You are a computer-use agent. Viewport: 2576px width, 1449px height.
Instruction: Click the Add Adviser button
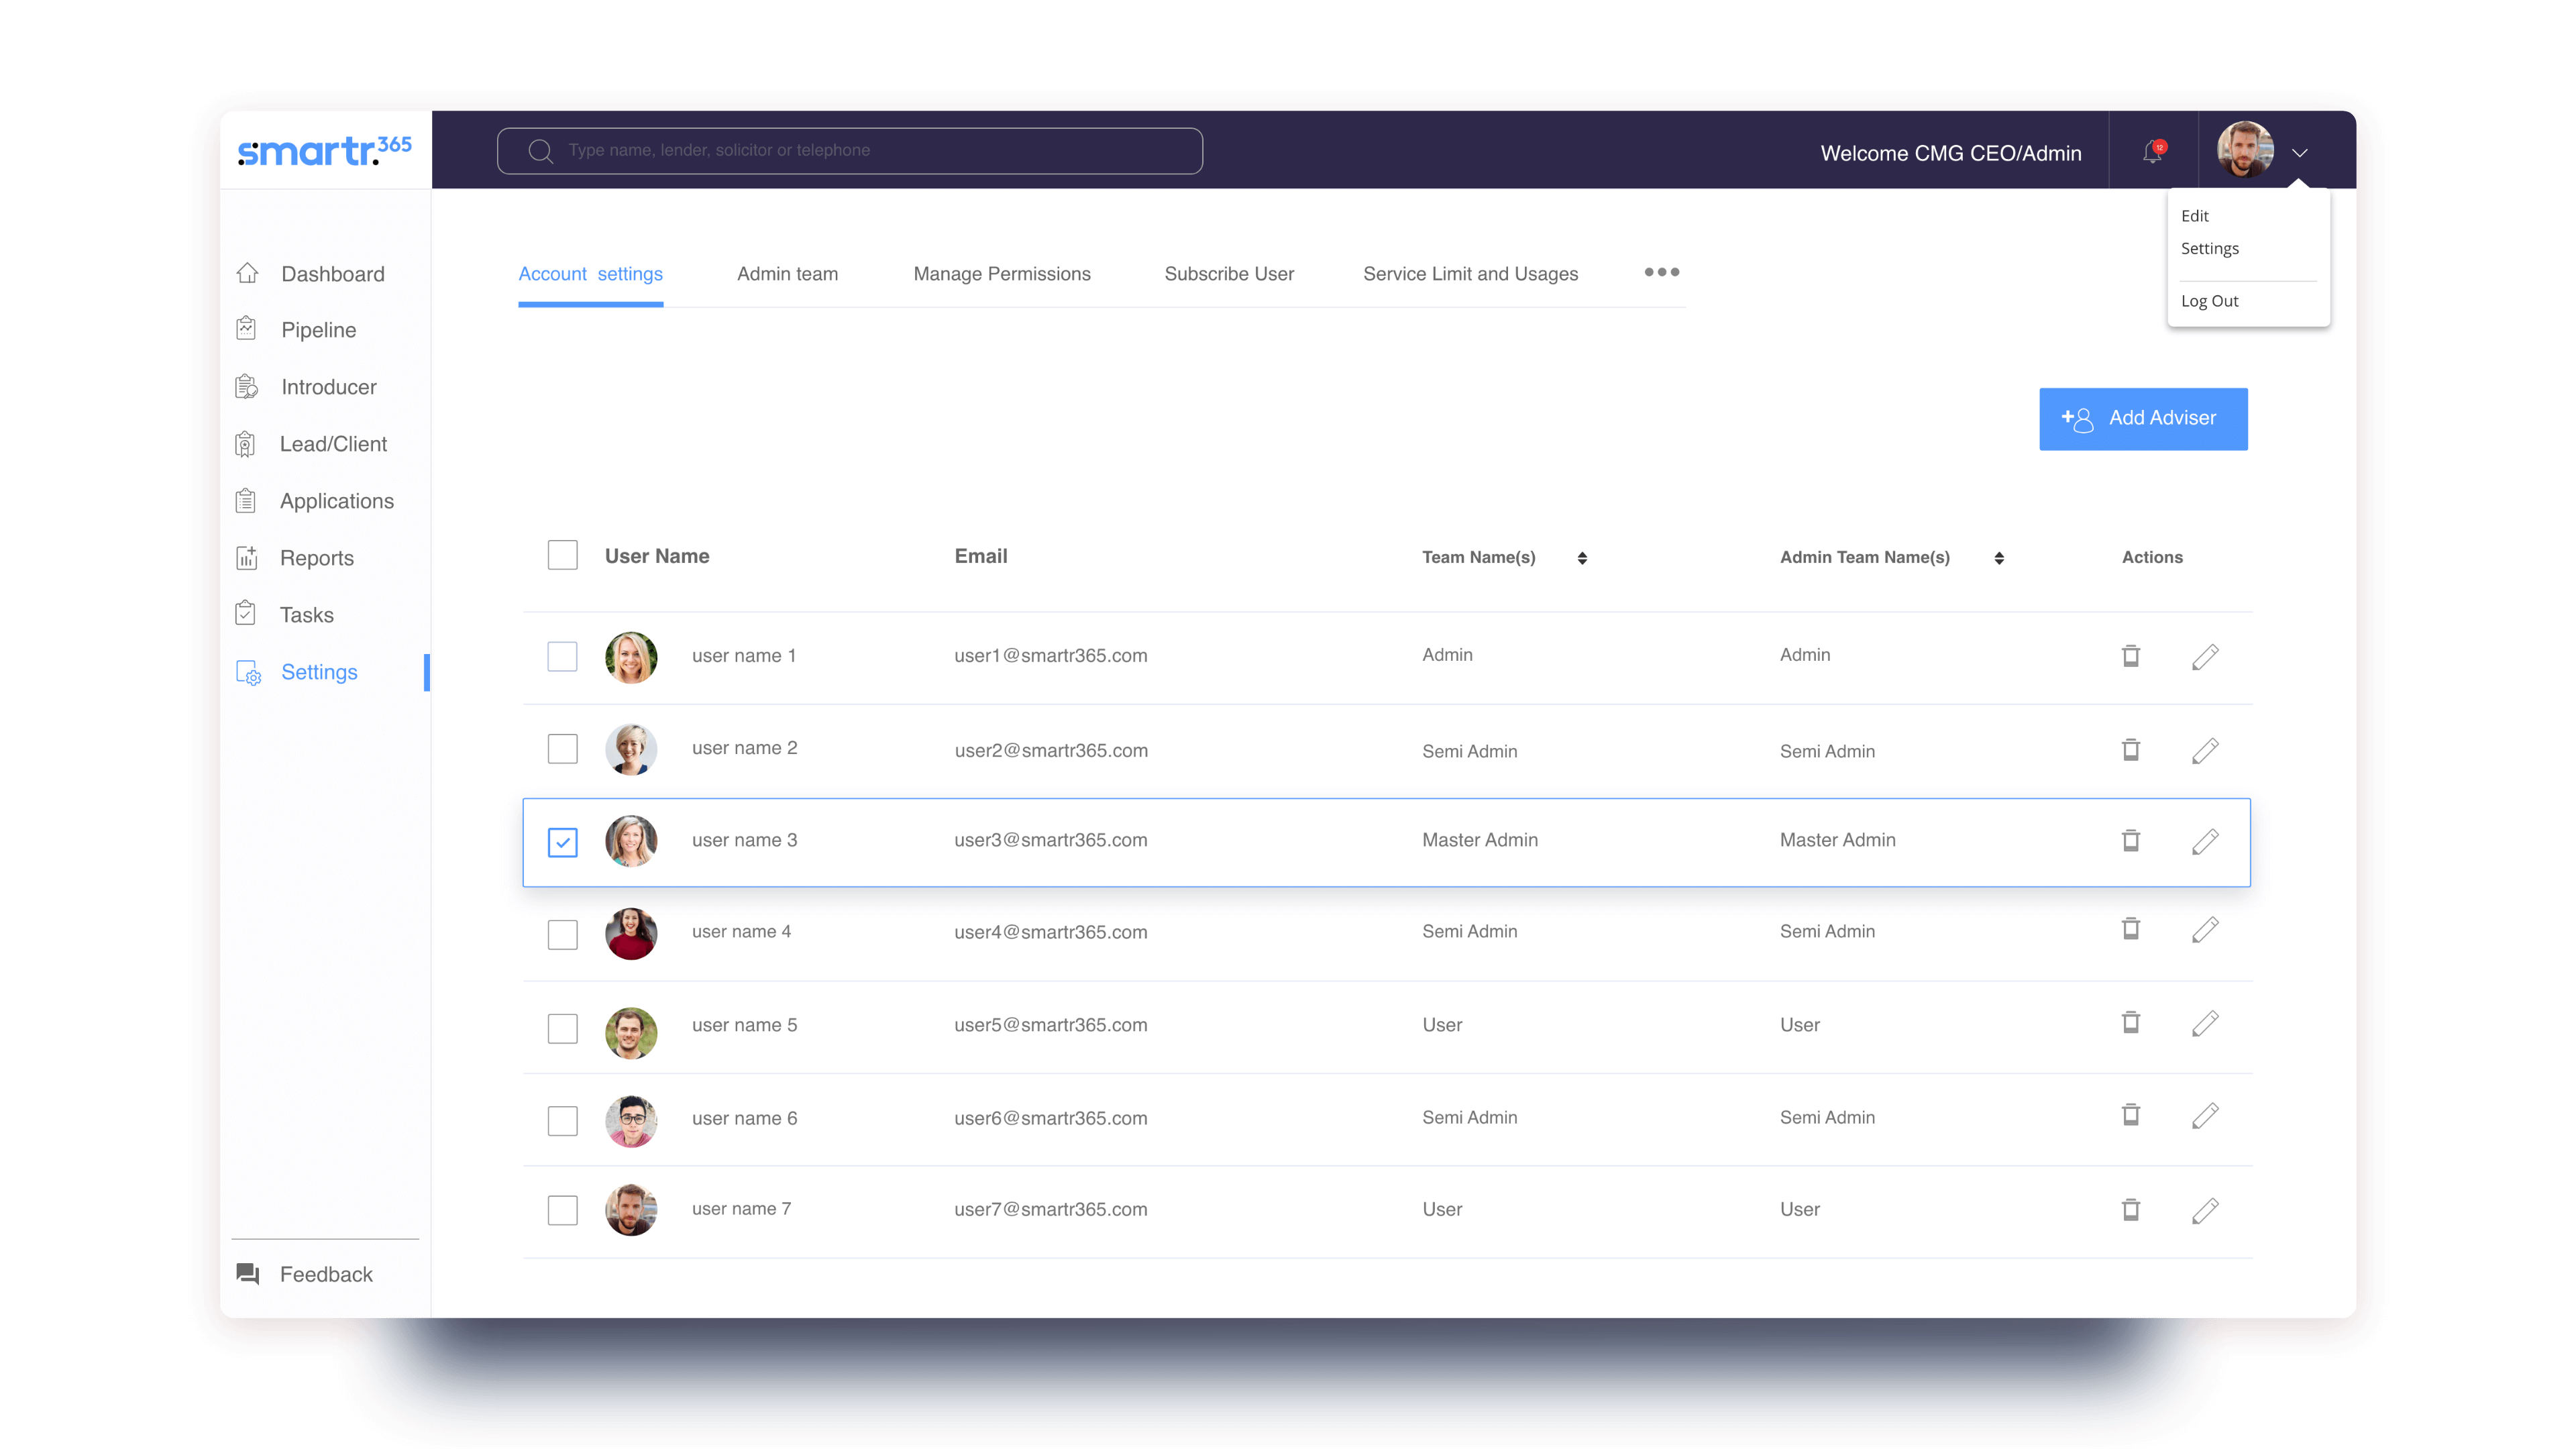point(2143,419)
